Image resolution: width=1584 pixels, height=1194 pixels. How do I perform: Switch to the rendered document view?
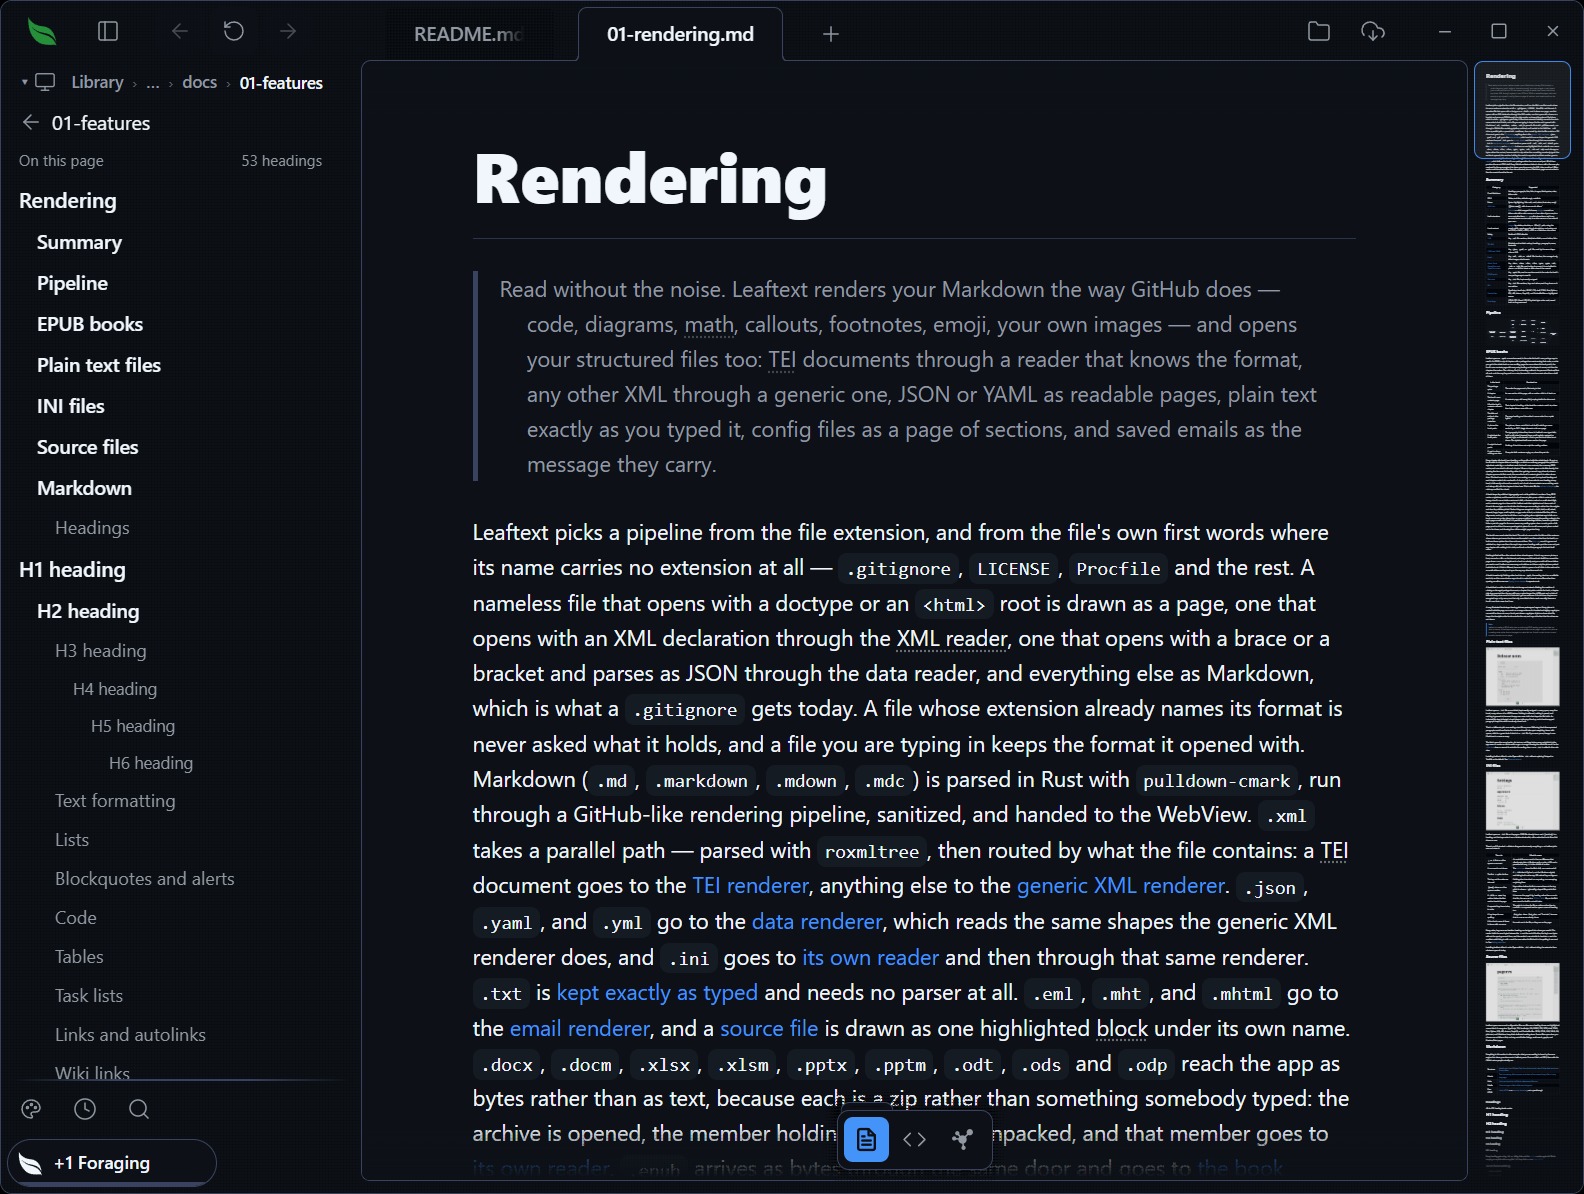click(866, 1139)
